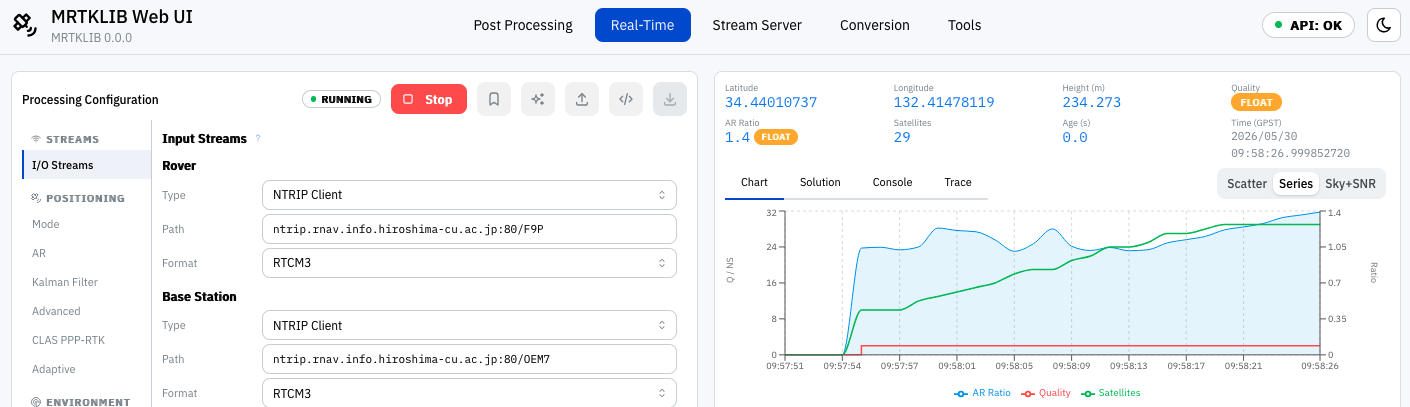Image resolution: width=1410 pixels, height=407 pixels.
Task: Click the 09:58:01 time-axis label on chart
Action: (x=957, y=365)
